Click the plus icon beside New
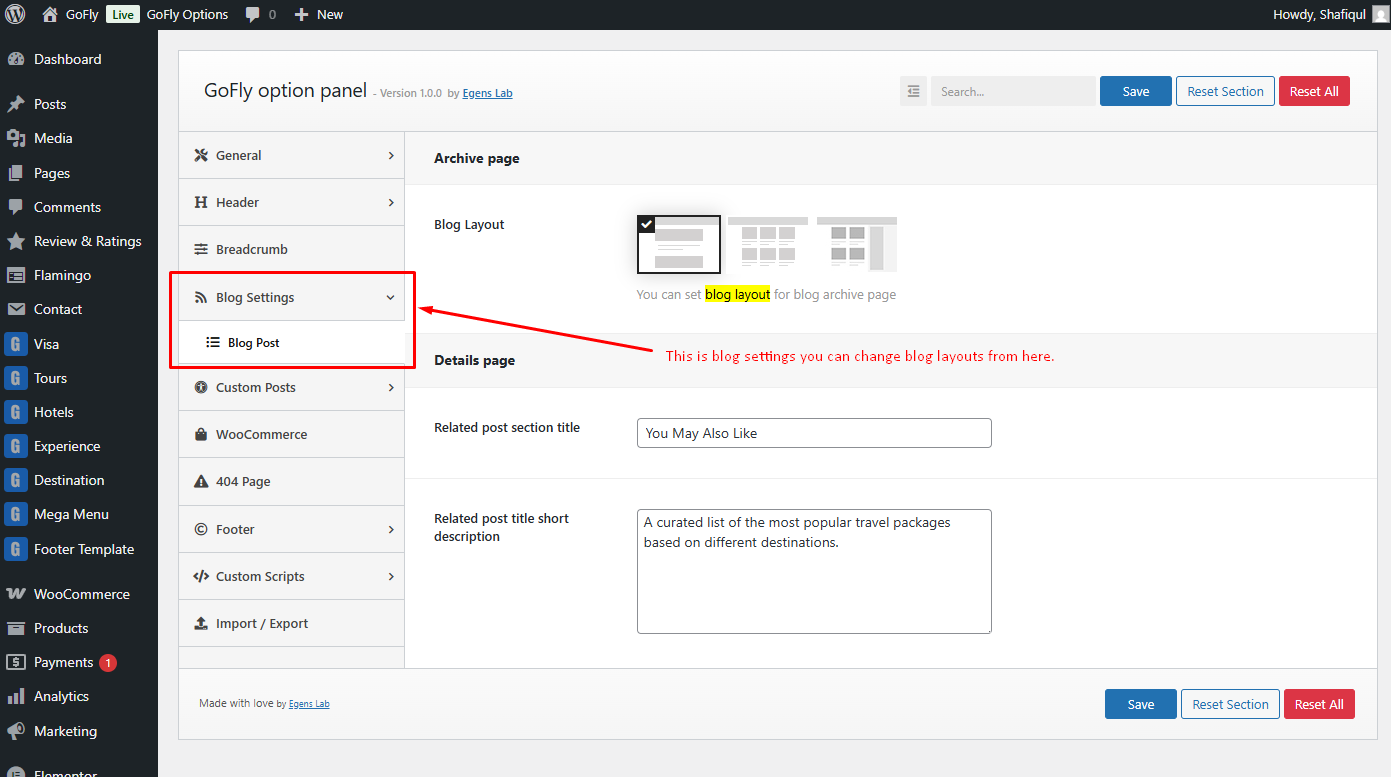Image resolution: width=1391 pixels, height=777 pixels. [x=301, y=14]
